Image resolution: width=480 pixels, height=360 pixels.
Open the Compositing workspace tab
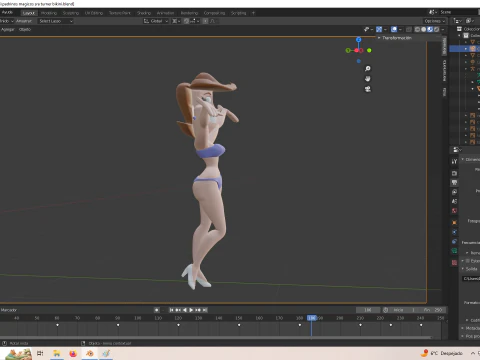(x=214, y=13)
